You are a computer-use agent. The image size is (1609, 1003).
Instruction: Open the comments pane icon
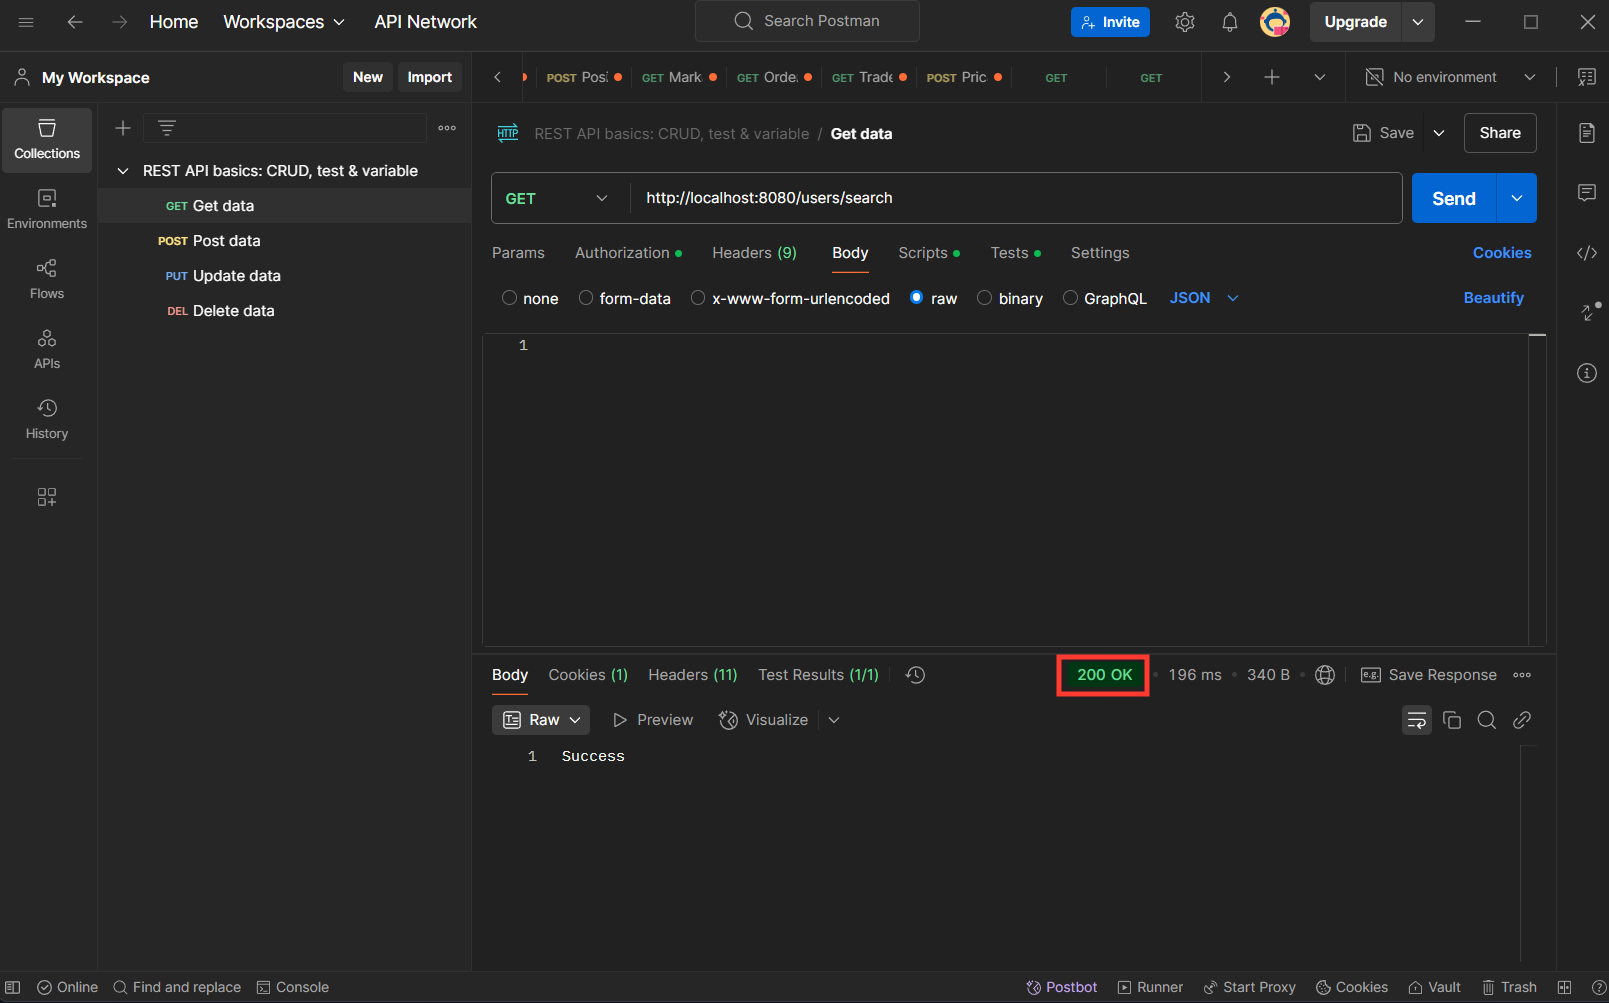pyautogui.click(x=1587, y=193)
